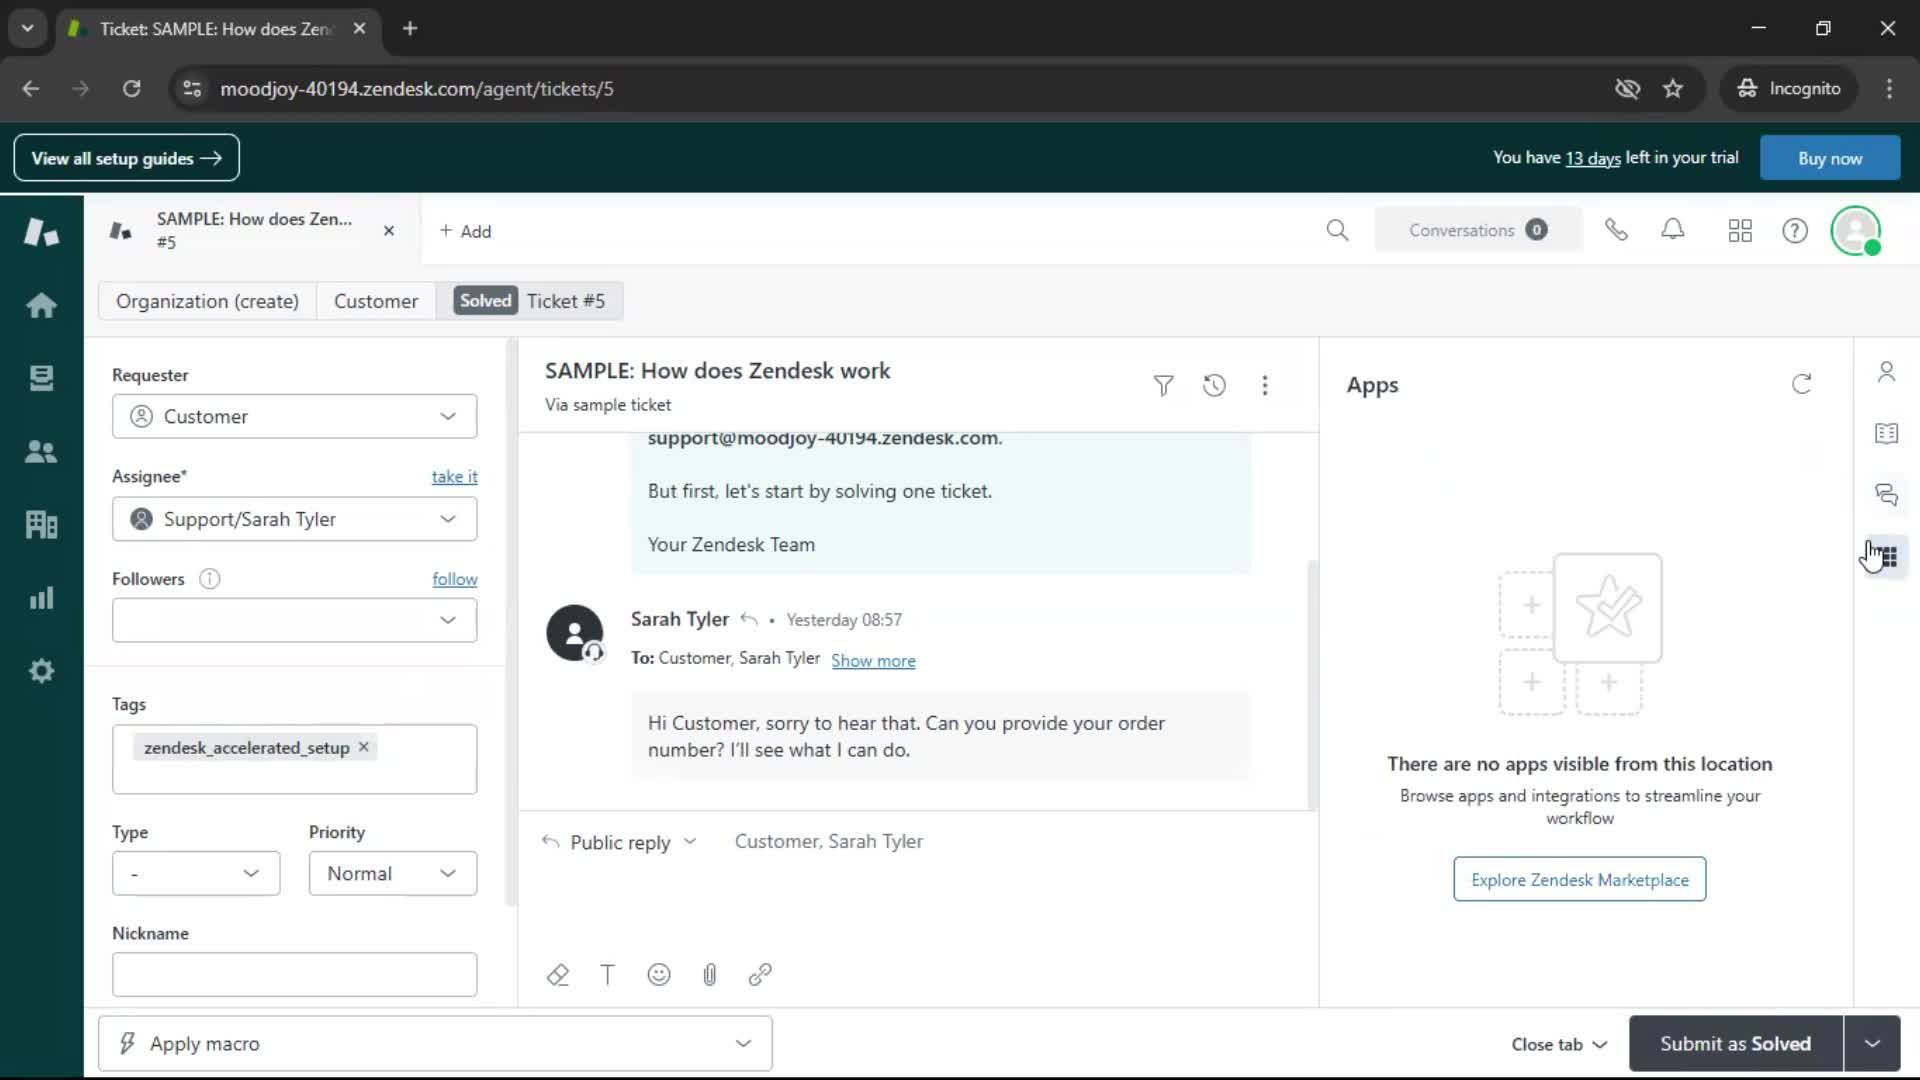Open notifications bell icon

[1673, 230]
